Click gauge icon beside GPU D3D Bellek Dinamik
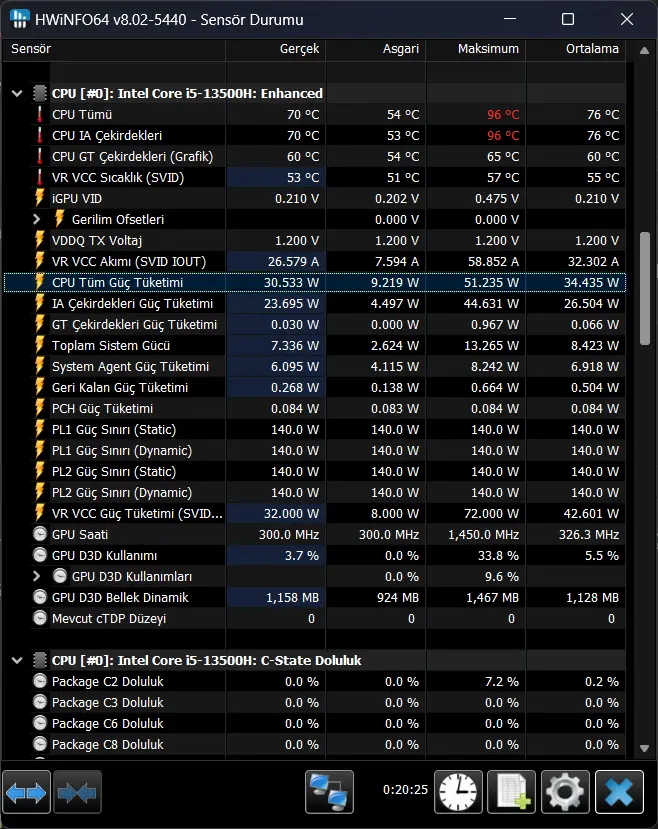 tap(40, 597)
